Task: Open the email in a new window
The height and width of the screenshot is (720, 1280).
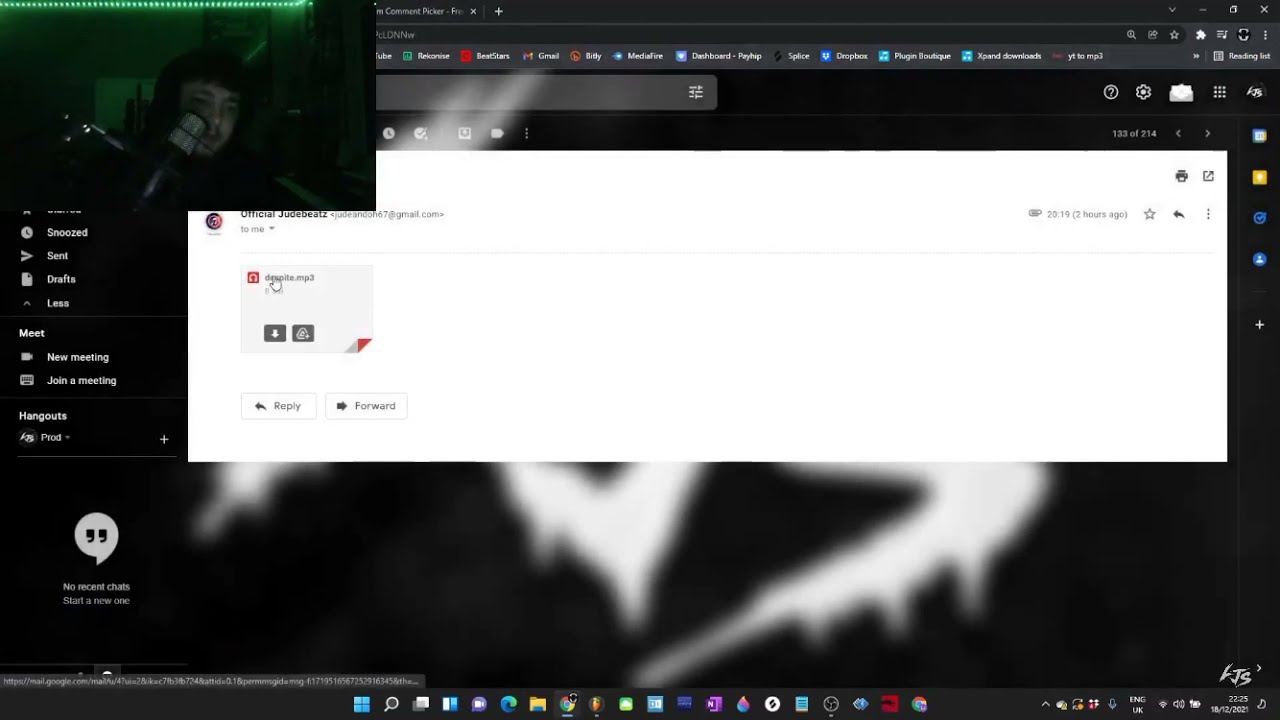Action: (x=1208, y=176)
